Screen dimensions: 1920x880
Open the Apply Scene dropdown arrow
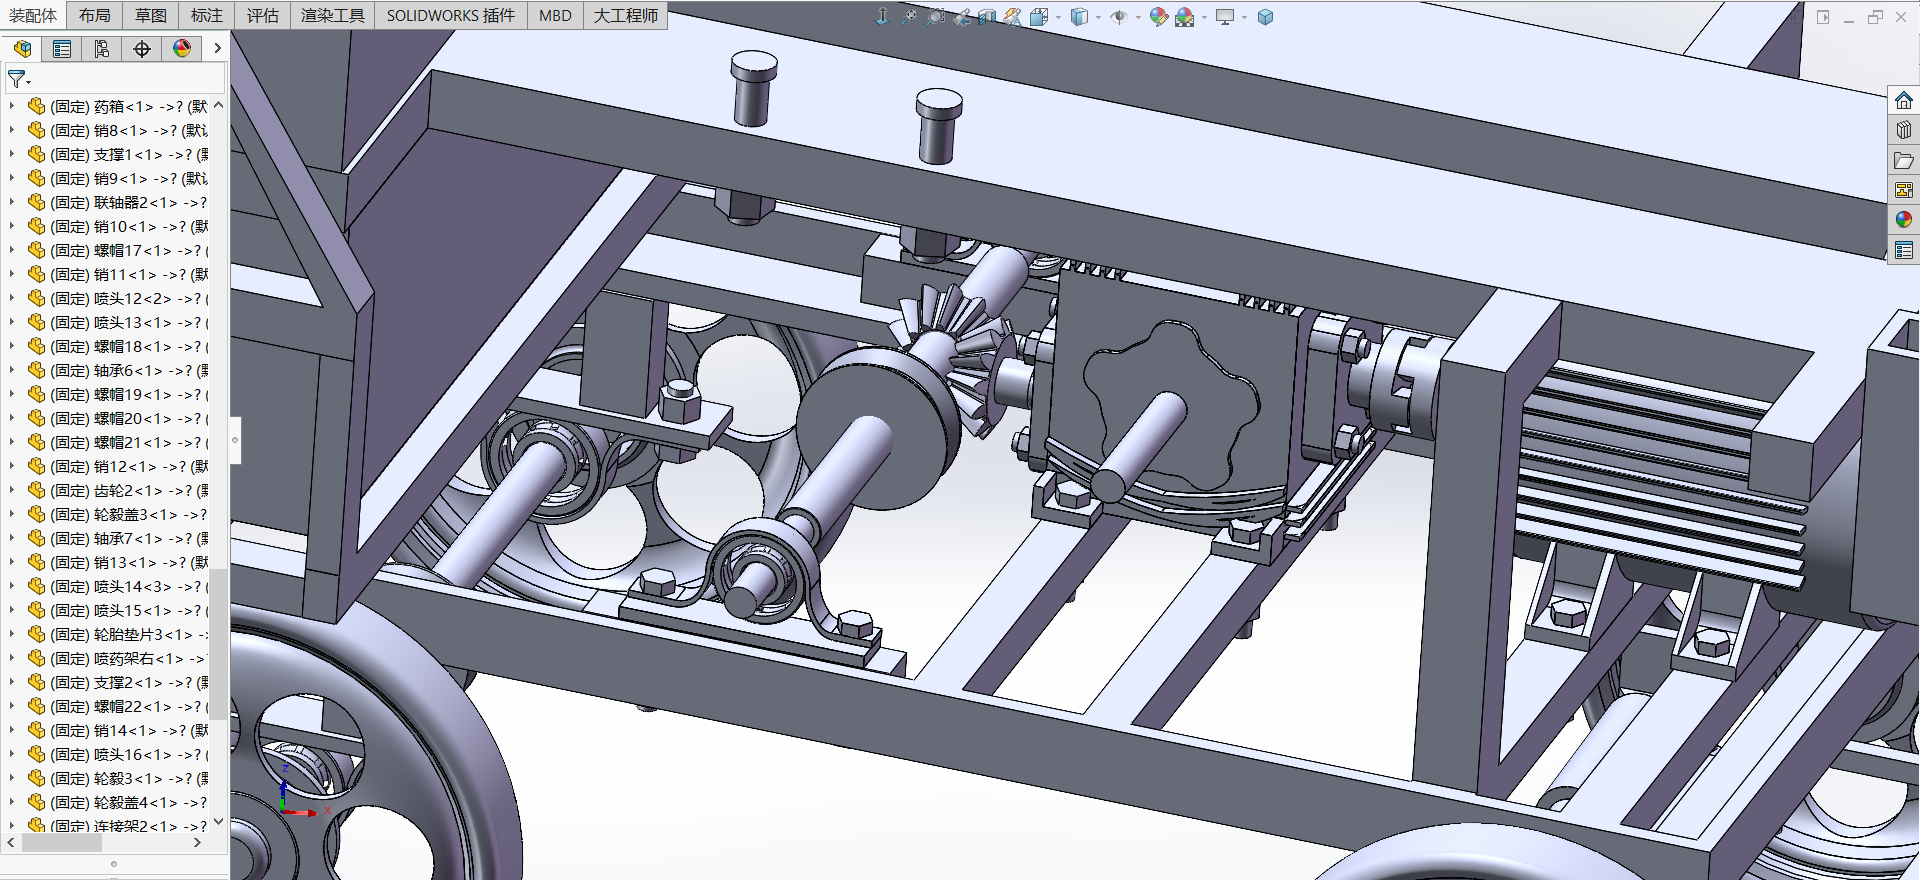1204,17
